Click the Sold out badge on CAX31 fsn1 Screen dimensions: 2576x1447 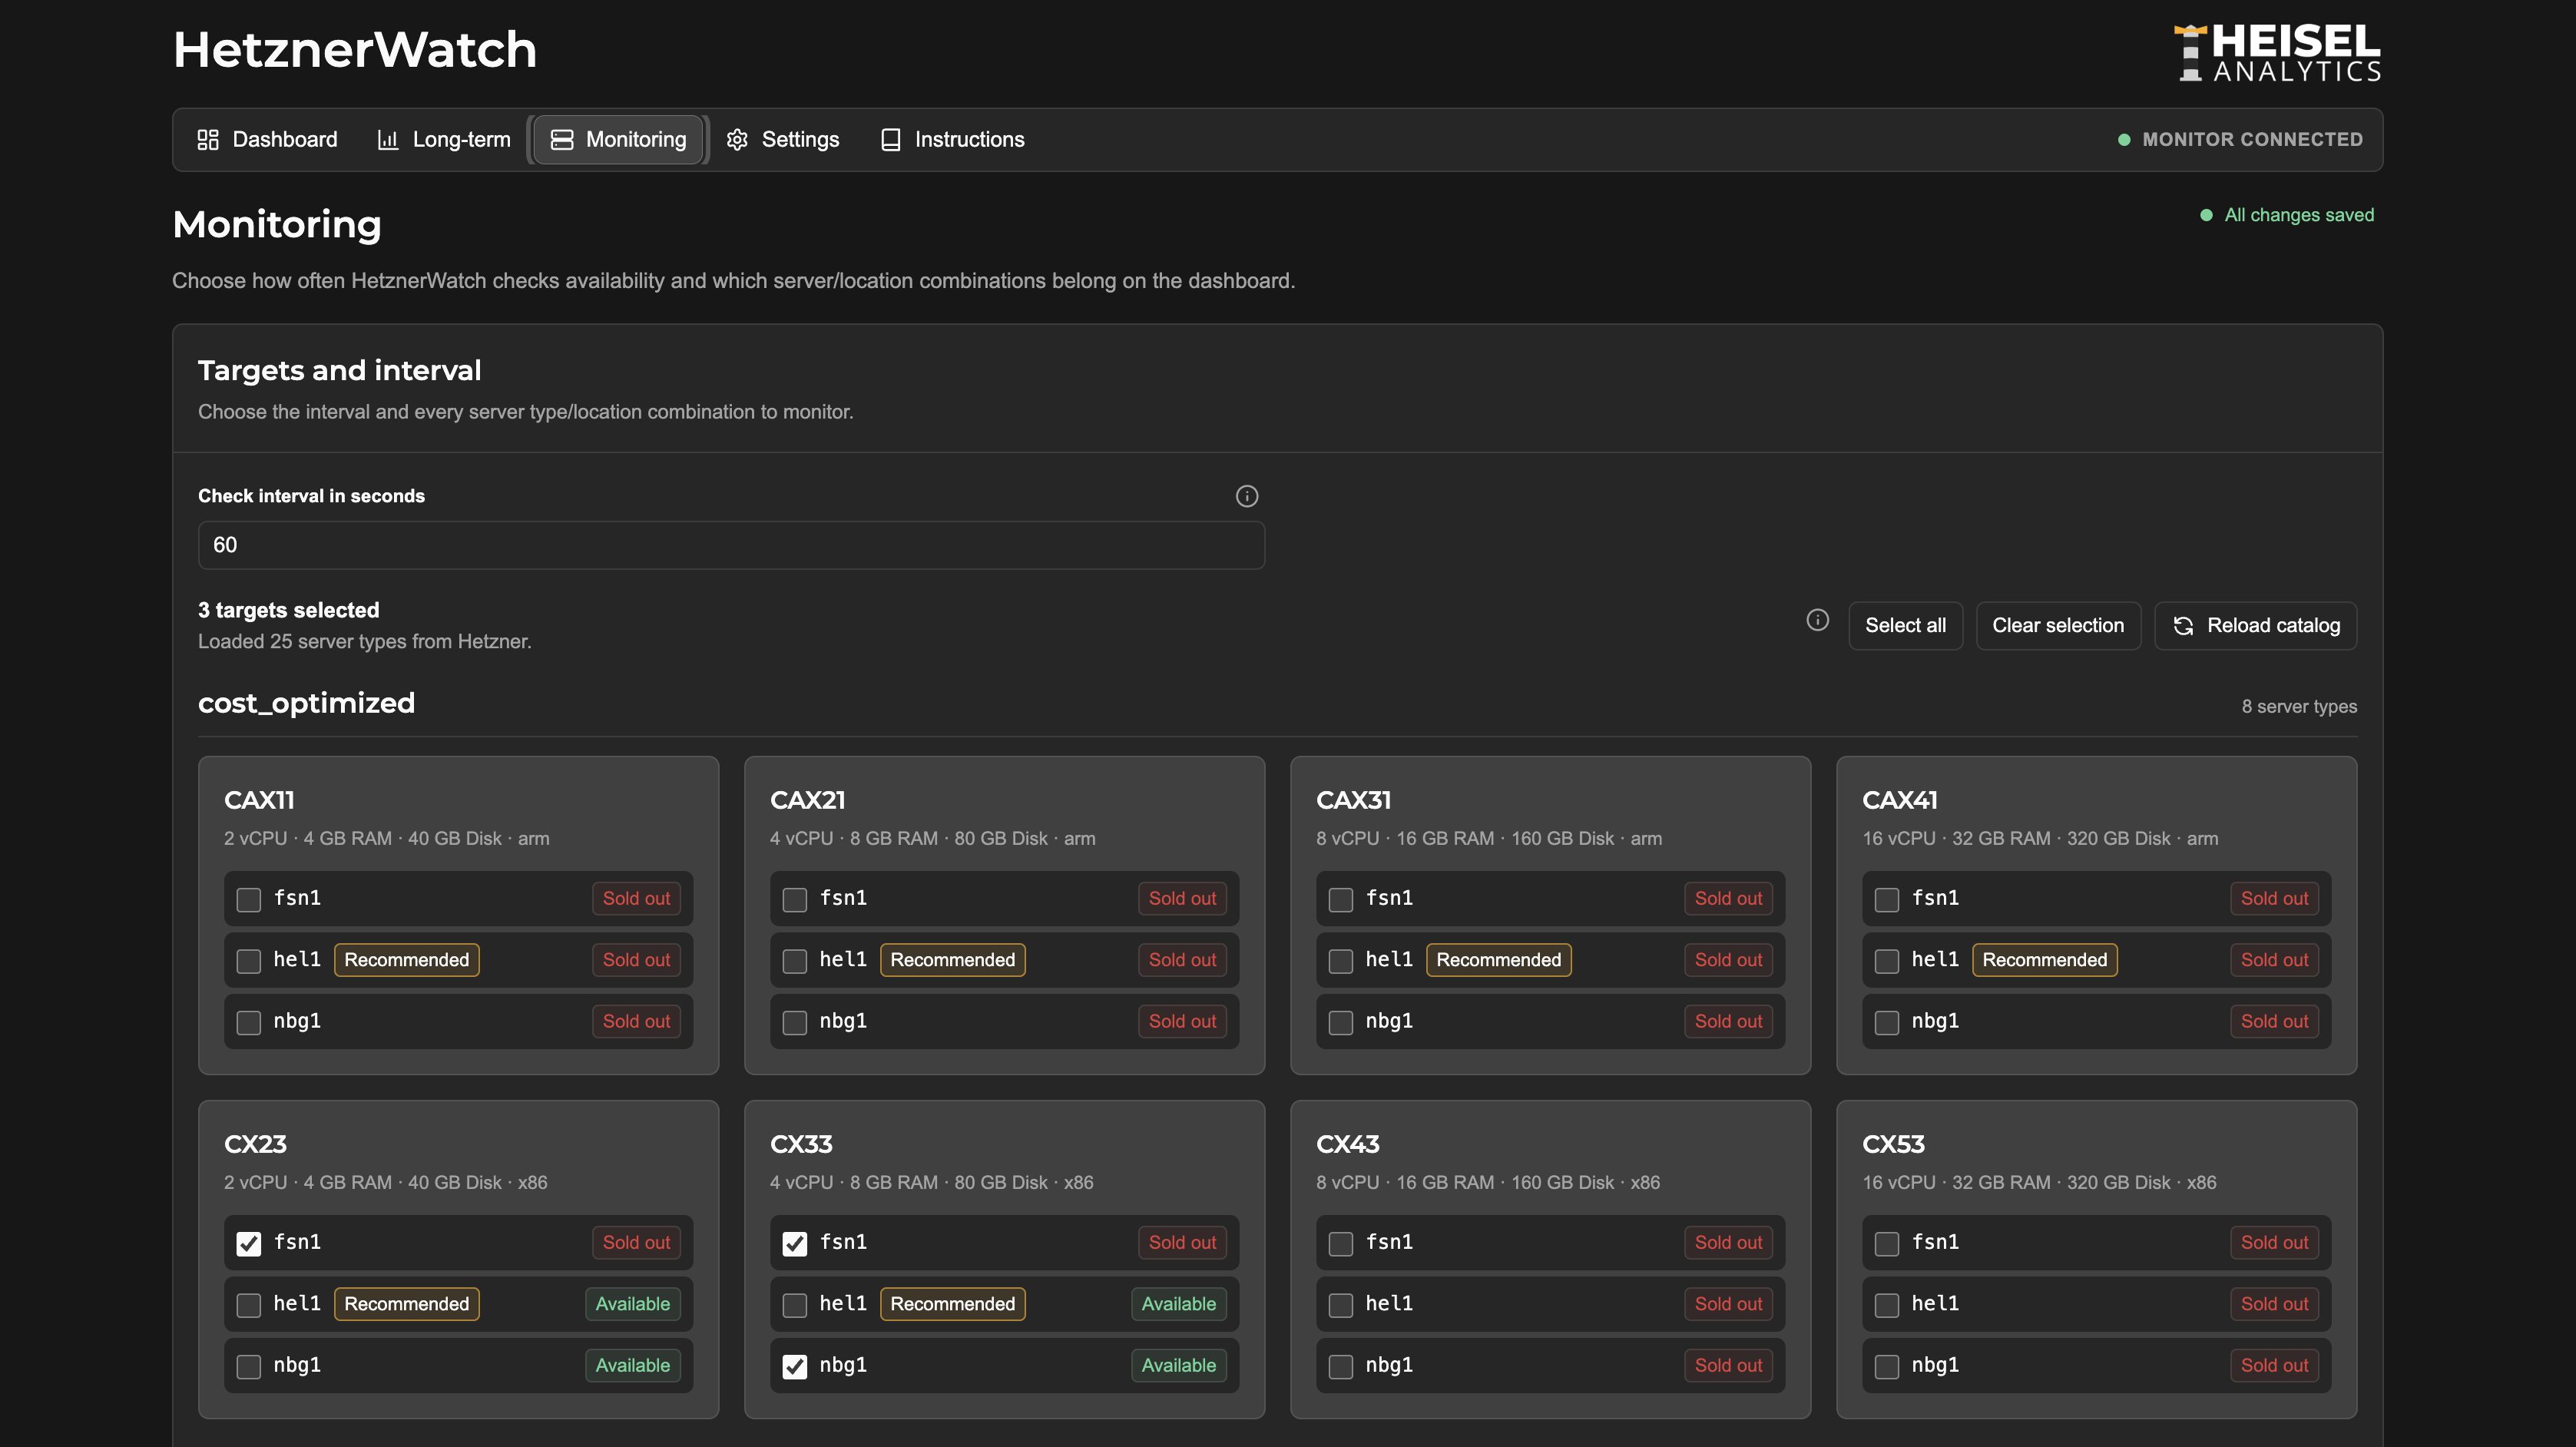(1729, 899)
